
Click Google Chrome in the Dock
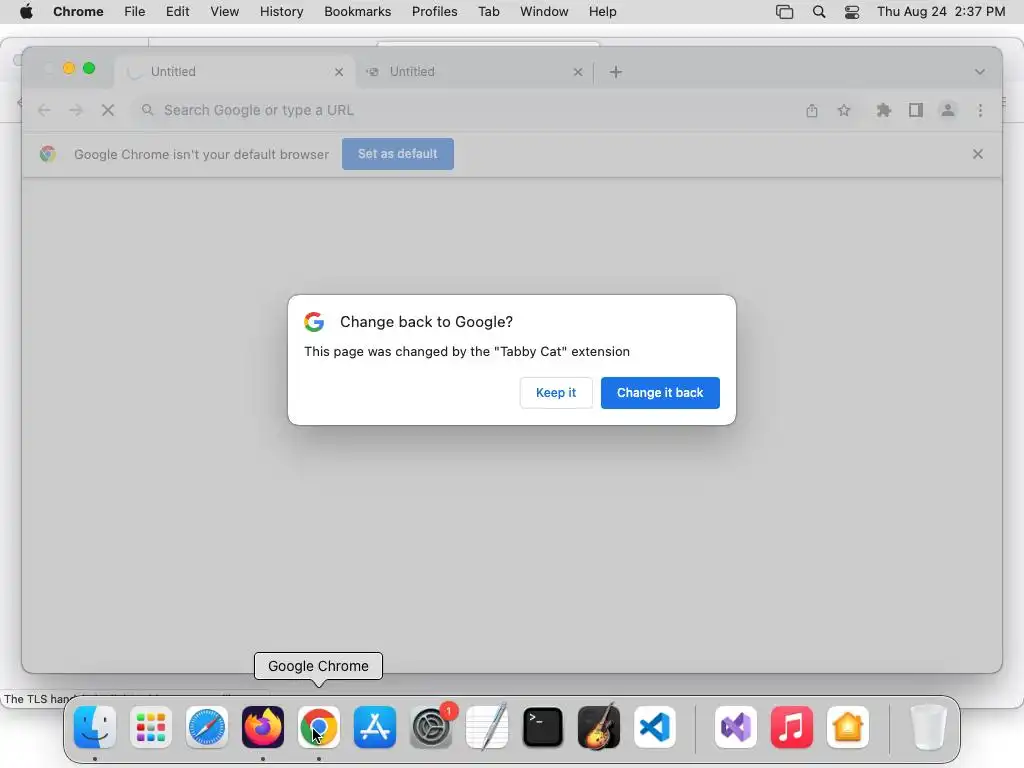point(319,727)
